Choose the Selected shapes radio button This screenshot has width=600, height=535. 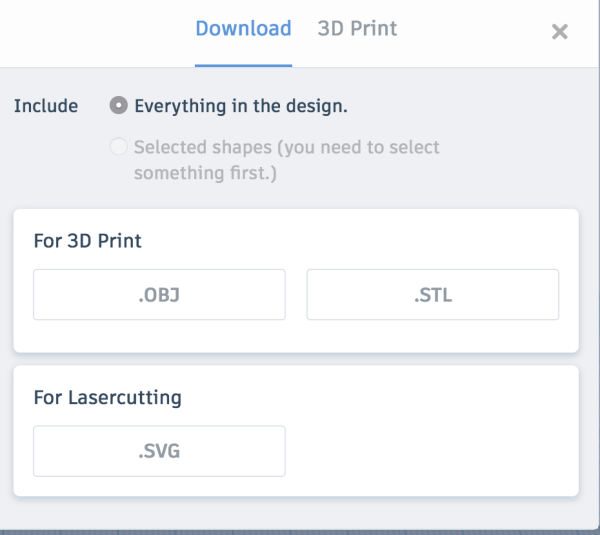coord(119,147)
